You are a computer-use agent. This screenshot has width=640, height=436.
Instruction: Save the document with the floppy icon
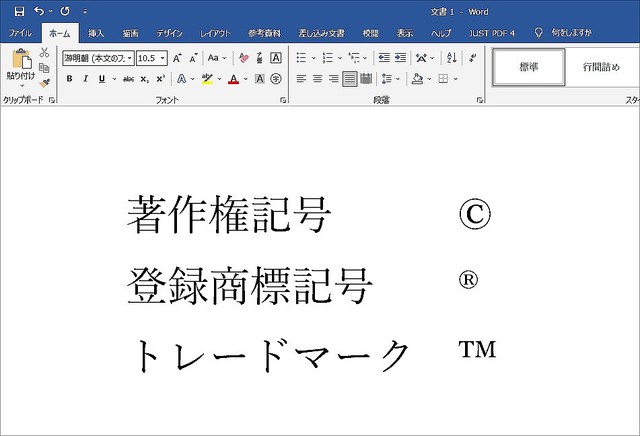click(x=19, y=11)
